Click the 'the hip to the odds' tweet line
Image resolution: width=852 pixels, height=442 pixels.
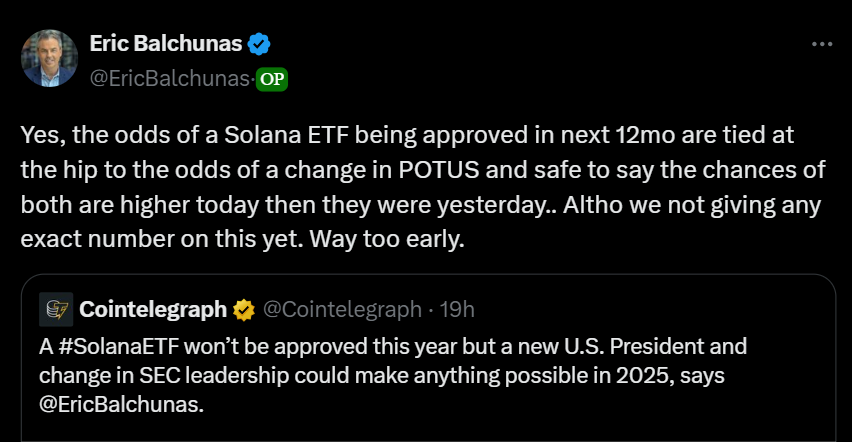[423, 170]
